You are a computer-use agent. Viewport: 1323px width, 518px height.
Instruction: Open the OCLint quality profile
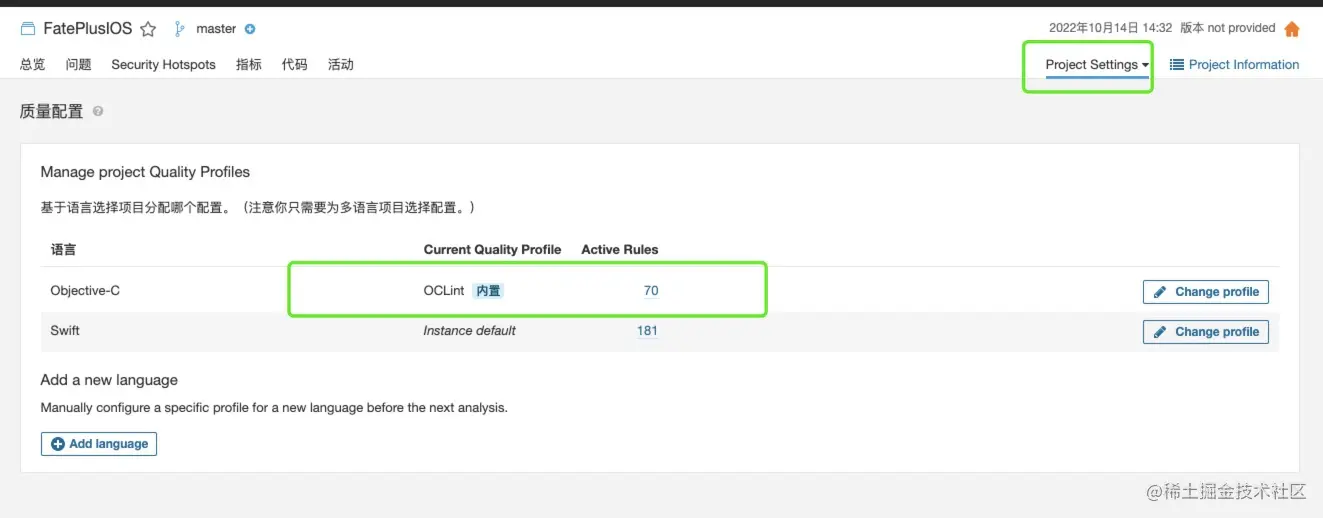(x=444, y=291)
